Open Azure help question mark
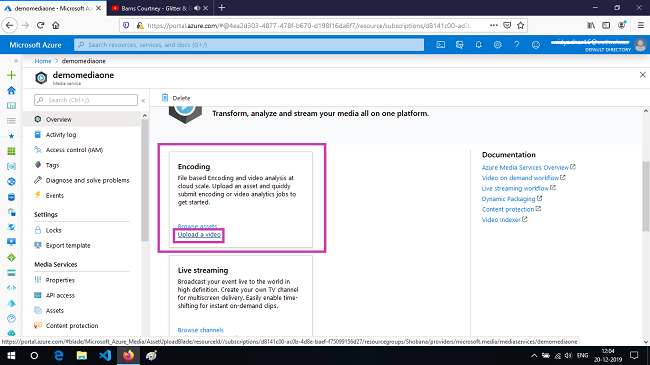 coord(517,45)
